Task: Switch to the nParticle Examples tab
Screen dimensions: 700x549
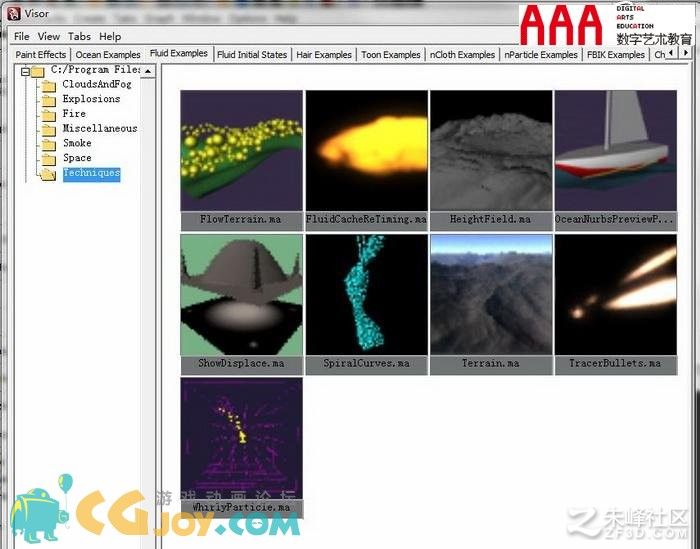Action: (x=541, y=54)
